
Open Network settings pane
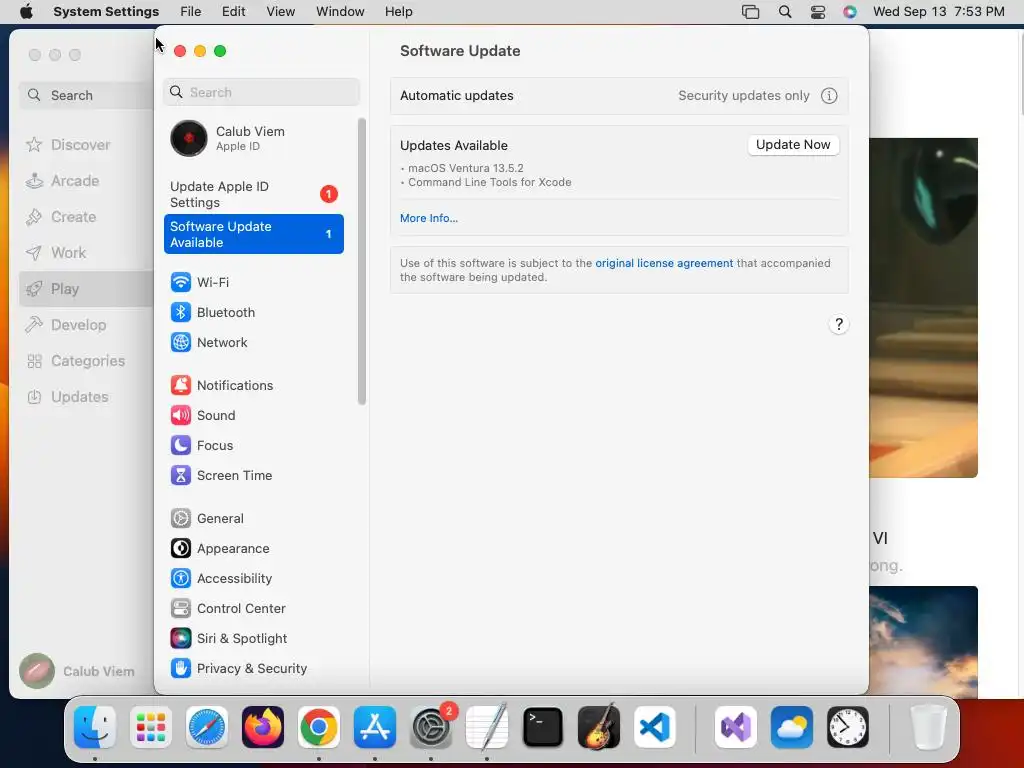[253, 342]
